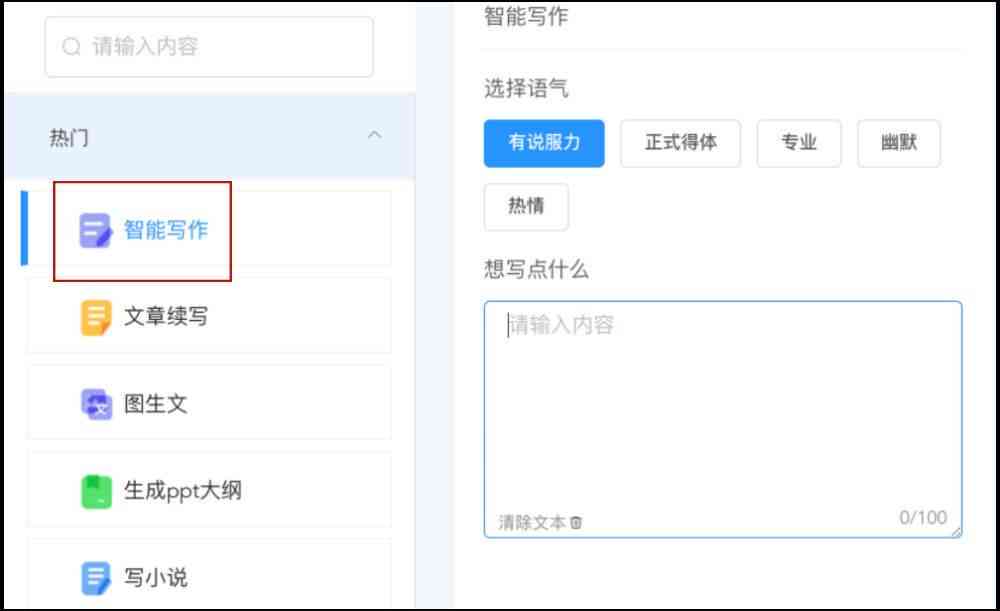Viewport: 1000px width, 611px height.
Task: Collapse the 热门 section chevron
Action: point(374,135)
